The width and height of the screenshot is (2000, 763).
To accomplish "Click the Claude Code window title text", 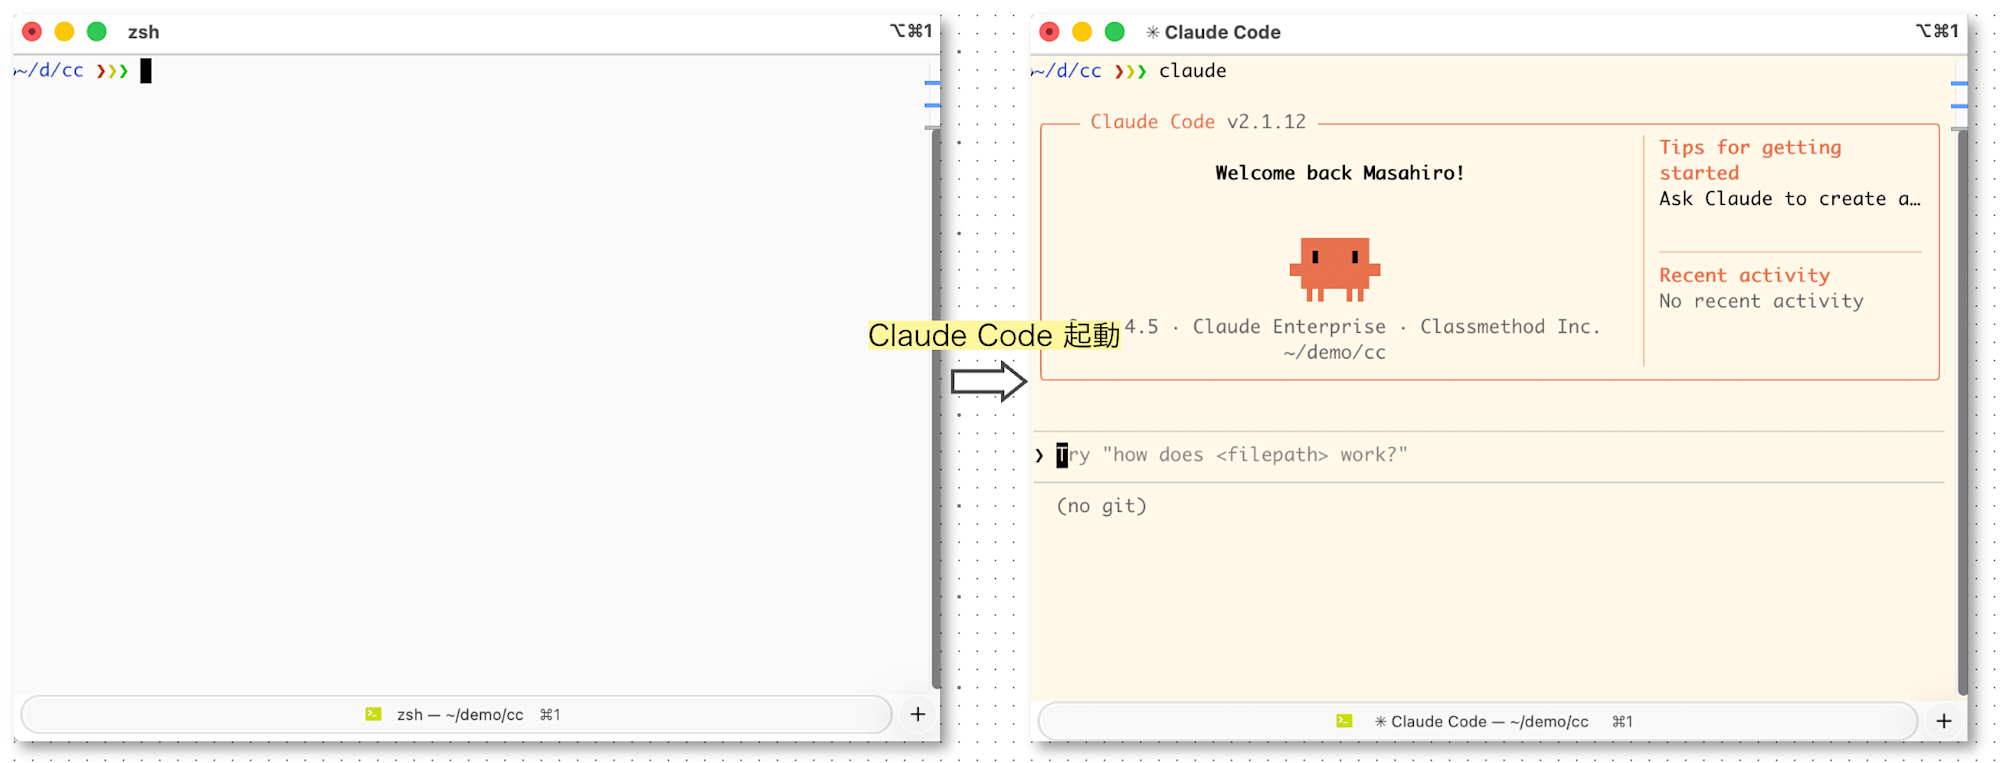I will tap(1222, 32).
